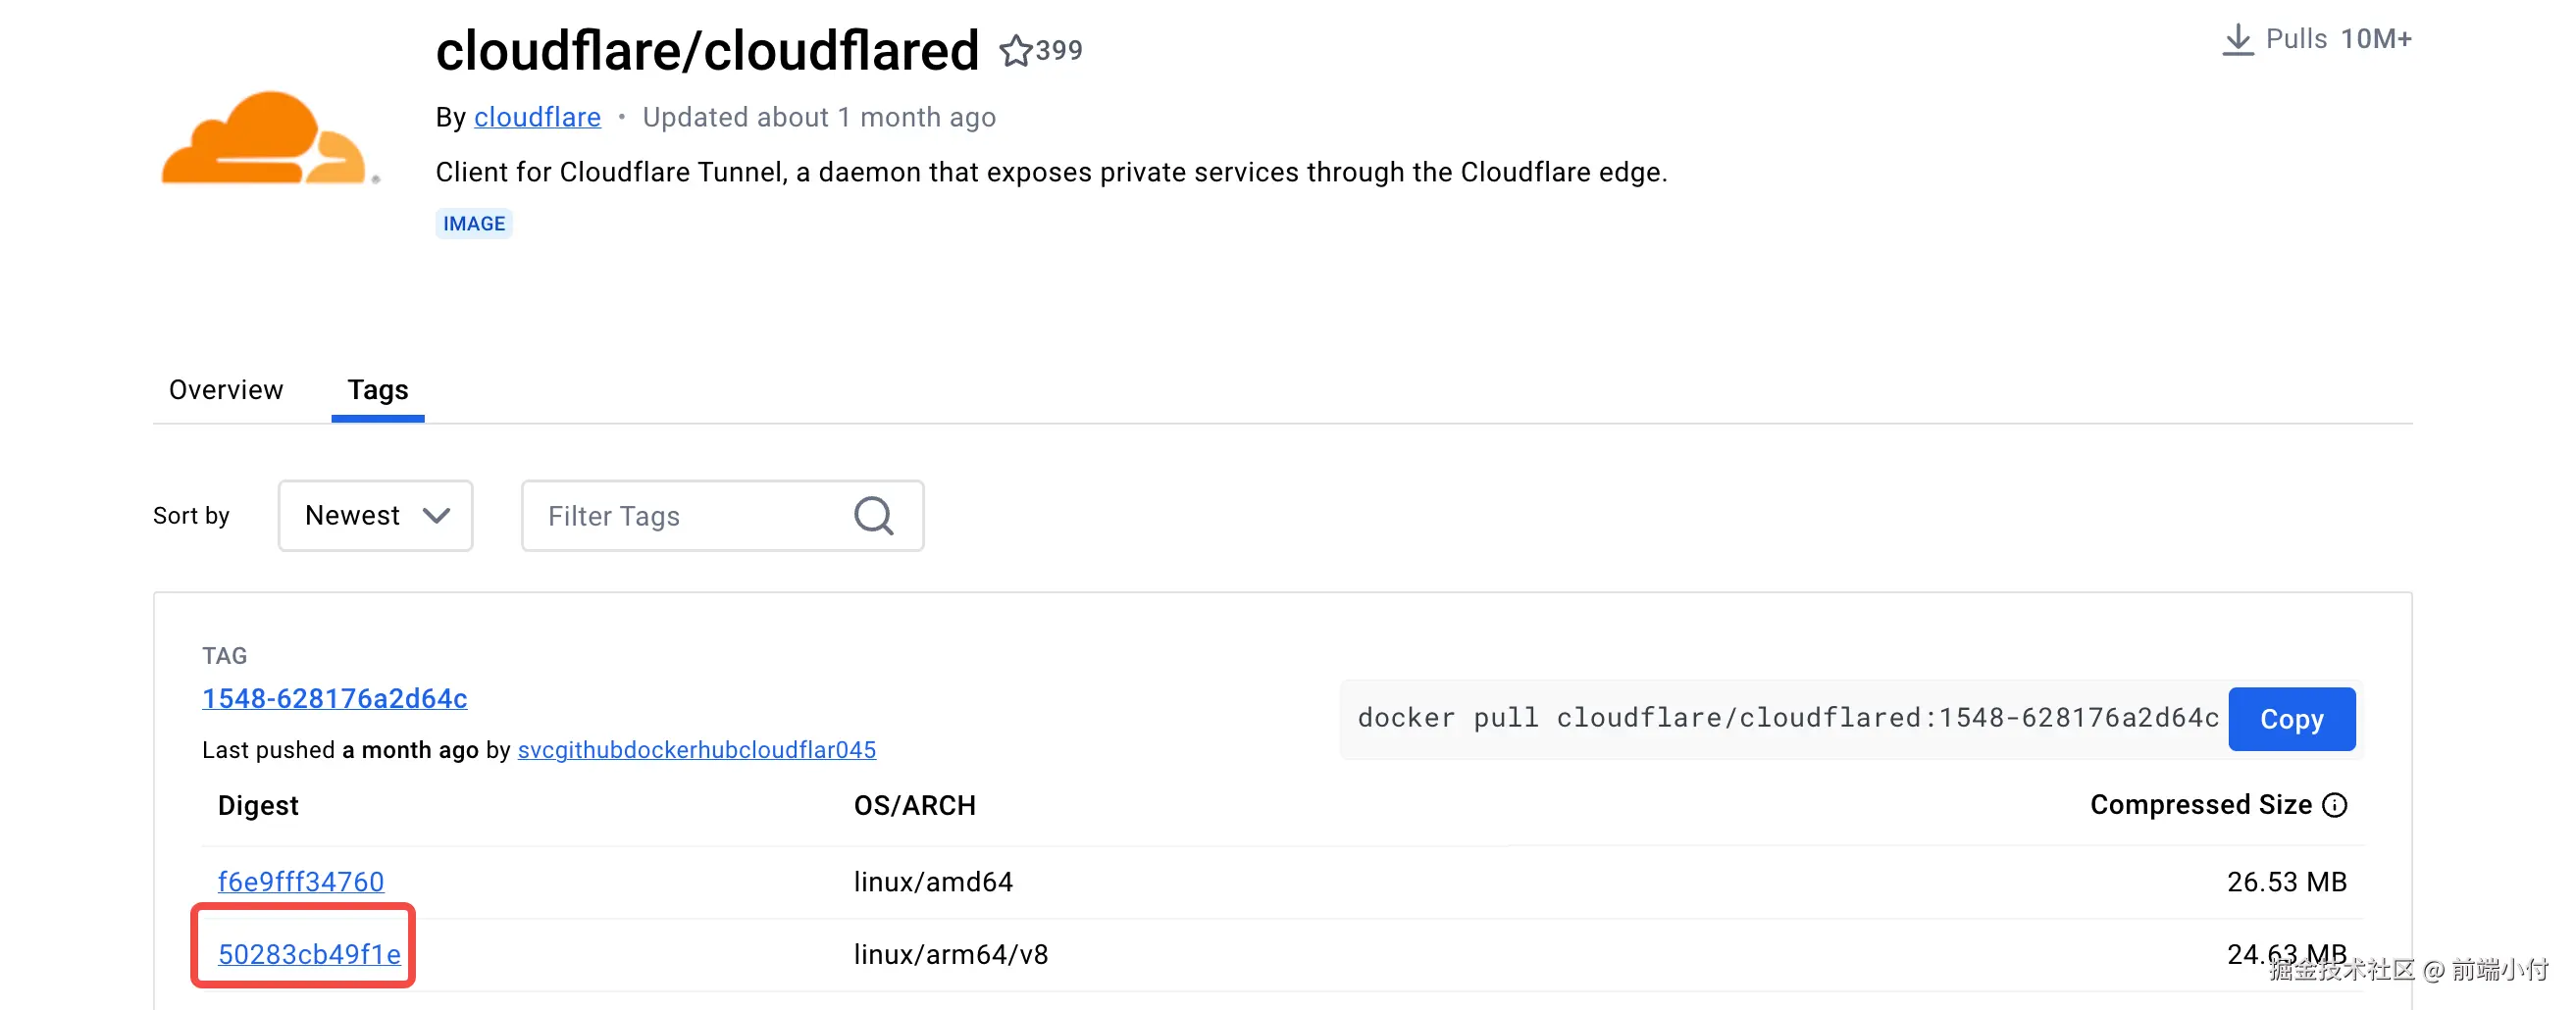
Task: Click the chevron arrow in the Sort dropdown
Action: [x=436, y=516]
